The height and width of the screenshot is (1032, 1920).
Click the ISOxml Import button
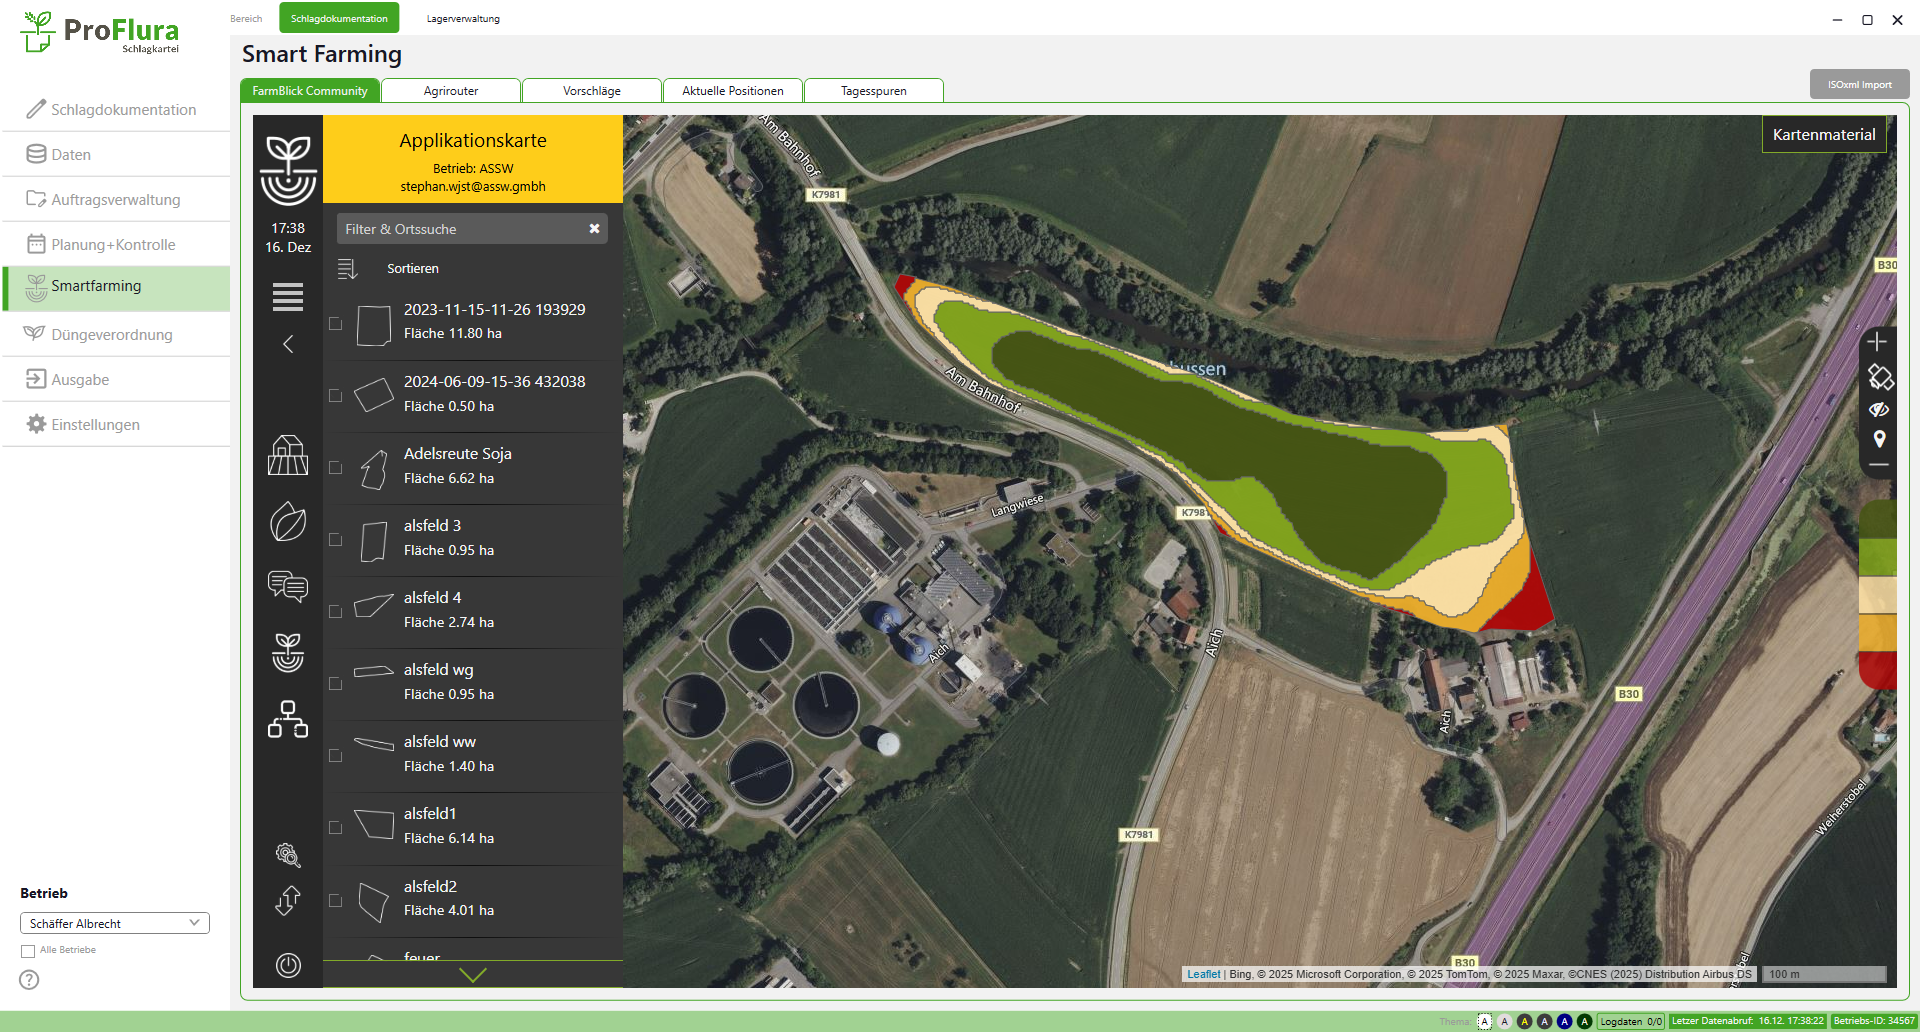(1859, 85)
